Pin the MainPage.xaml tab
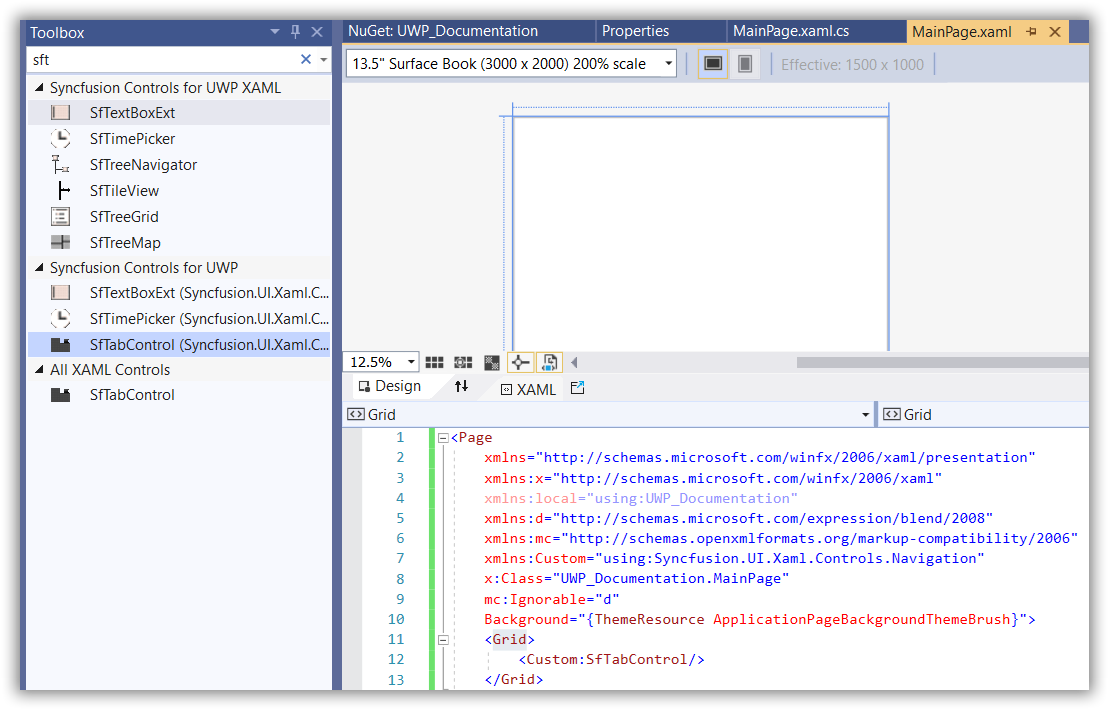1109x710 pixels. (1032, 32)
